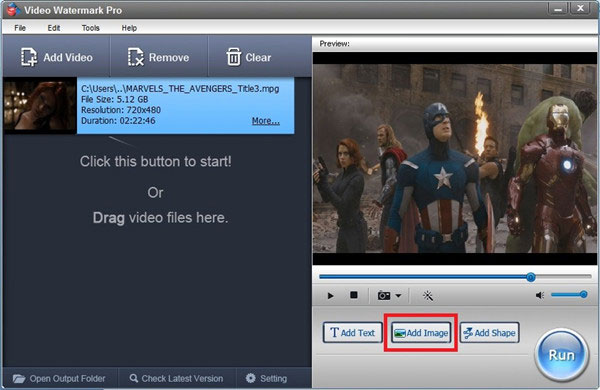Add a text watermark

point(352,333)
